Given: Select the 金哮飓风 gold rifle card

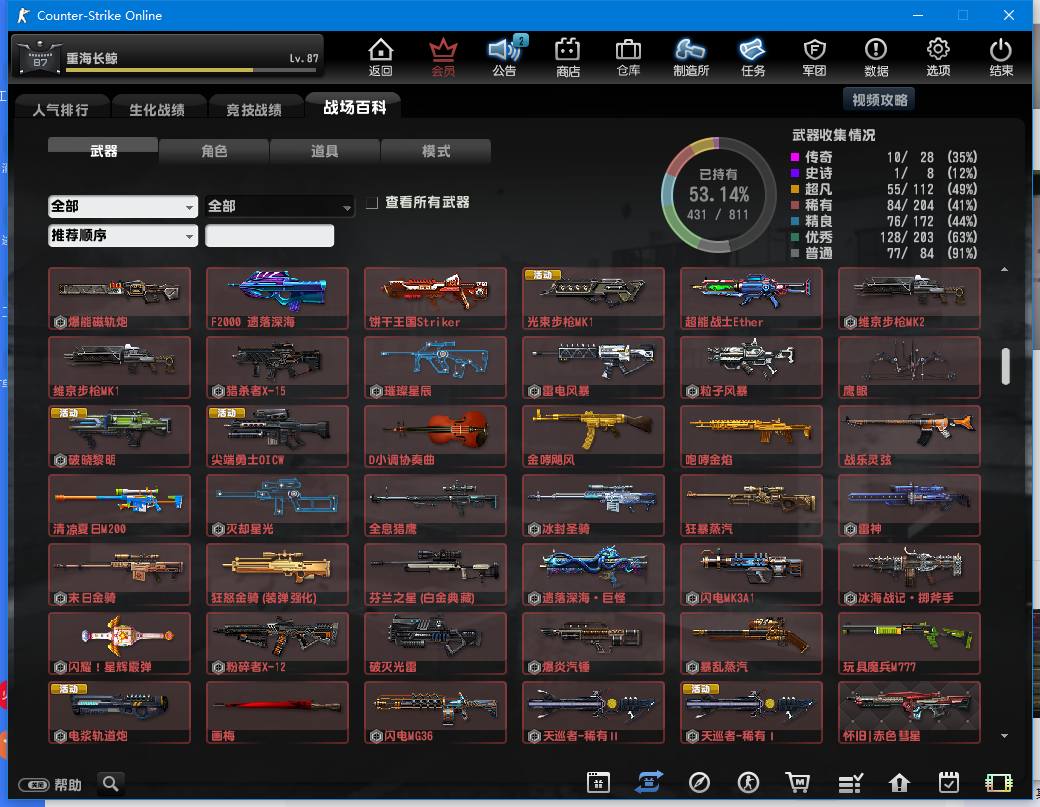Looking at the screenshot, I should 593,436.
